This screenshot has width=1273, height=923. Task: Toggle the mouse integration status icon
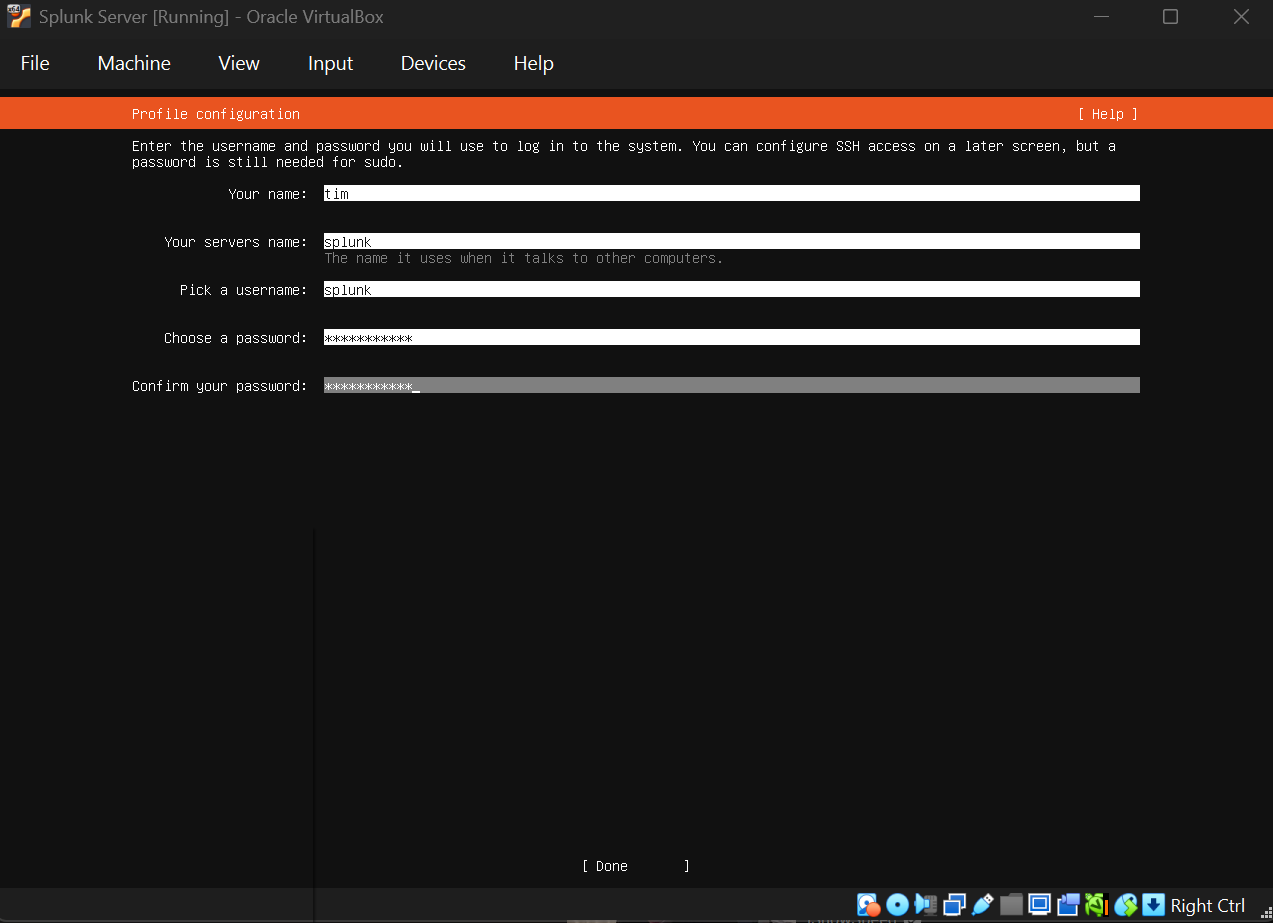[1125, 905]
